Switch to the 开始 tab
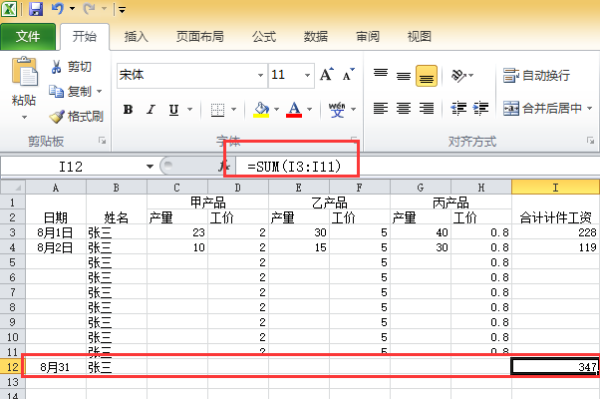The width and height of the screenshot is (600, 399). 85,37
